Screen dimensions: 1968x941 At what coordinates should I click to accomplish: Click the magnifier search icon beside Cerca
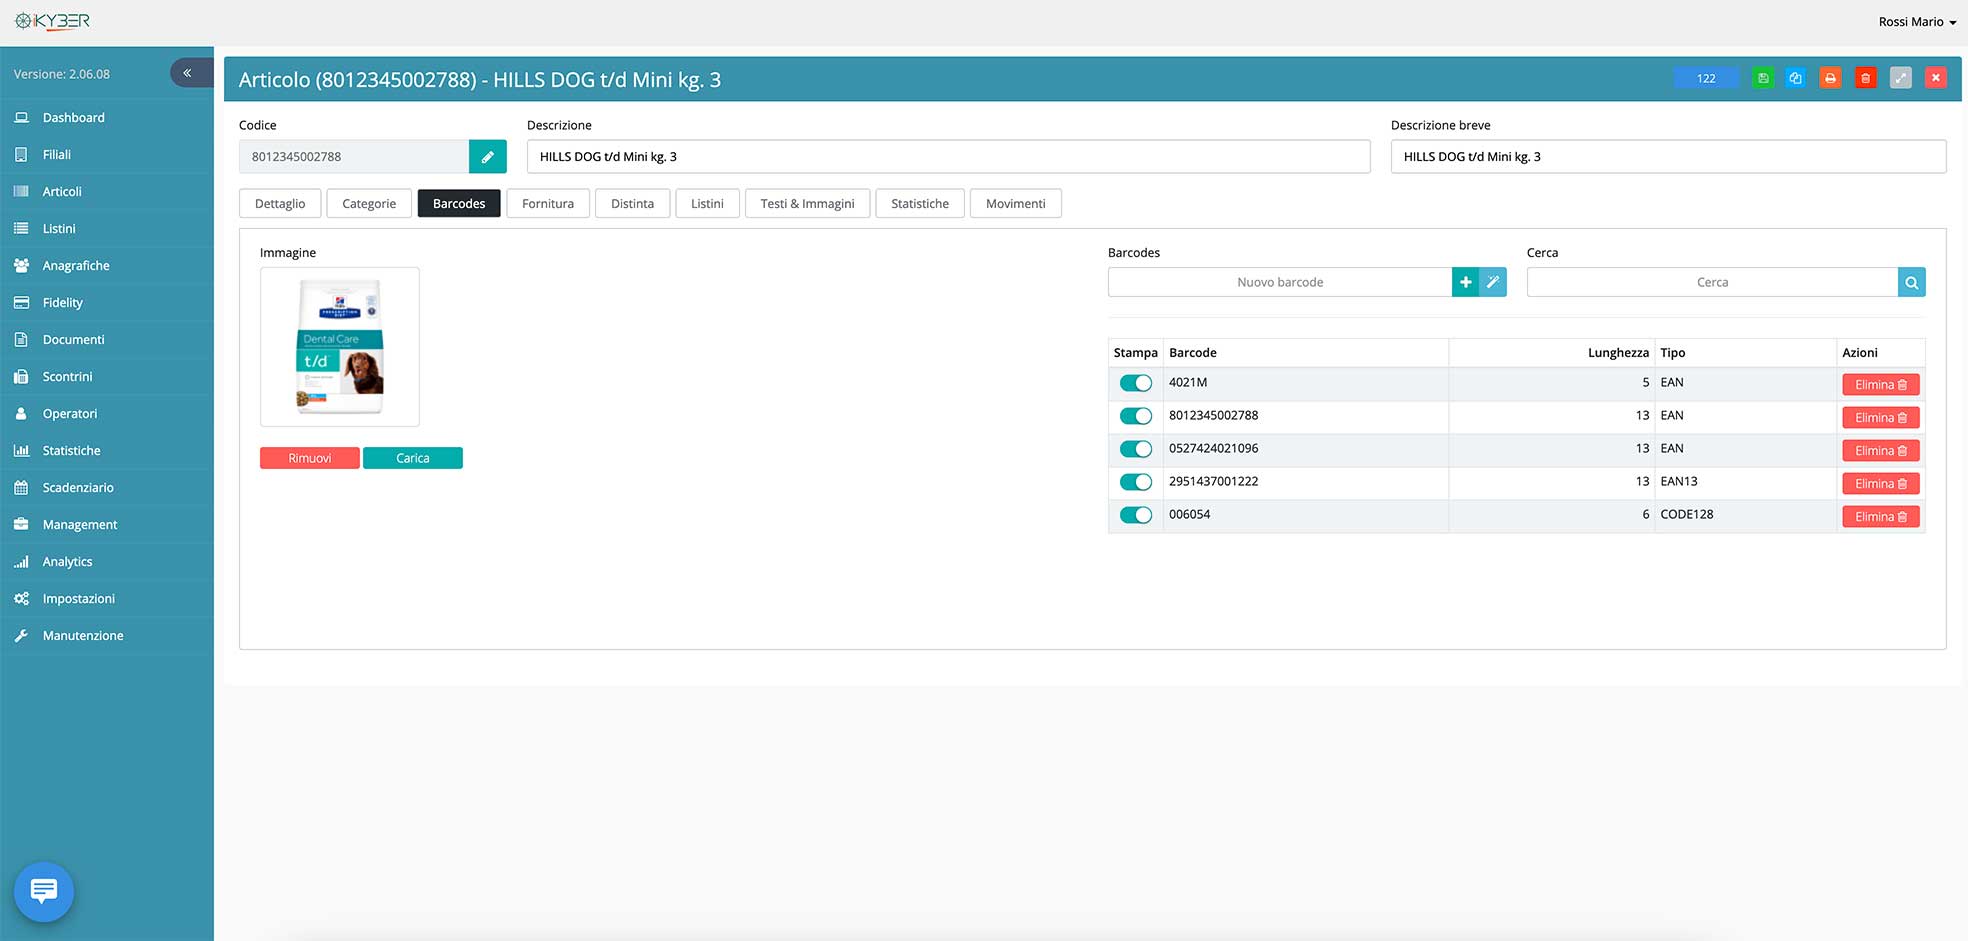tap(1912, 282)
